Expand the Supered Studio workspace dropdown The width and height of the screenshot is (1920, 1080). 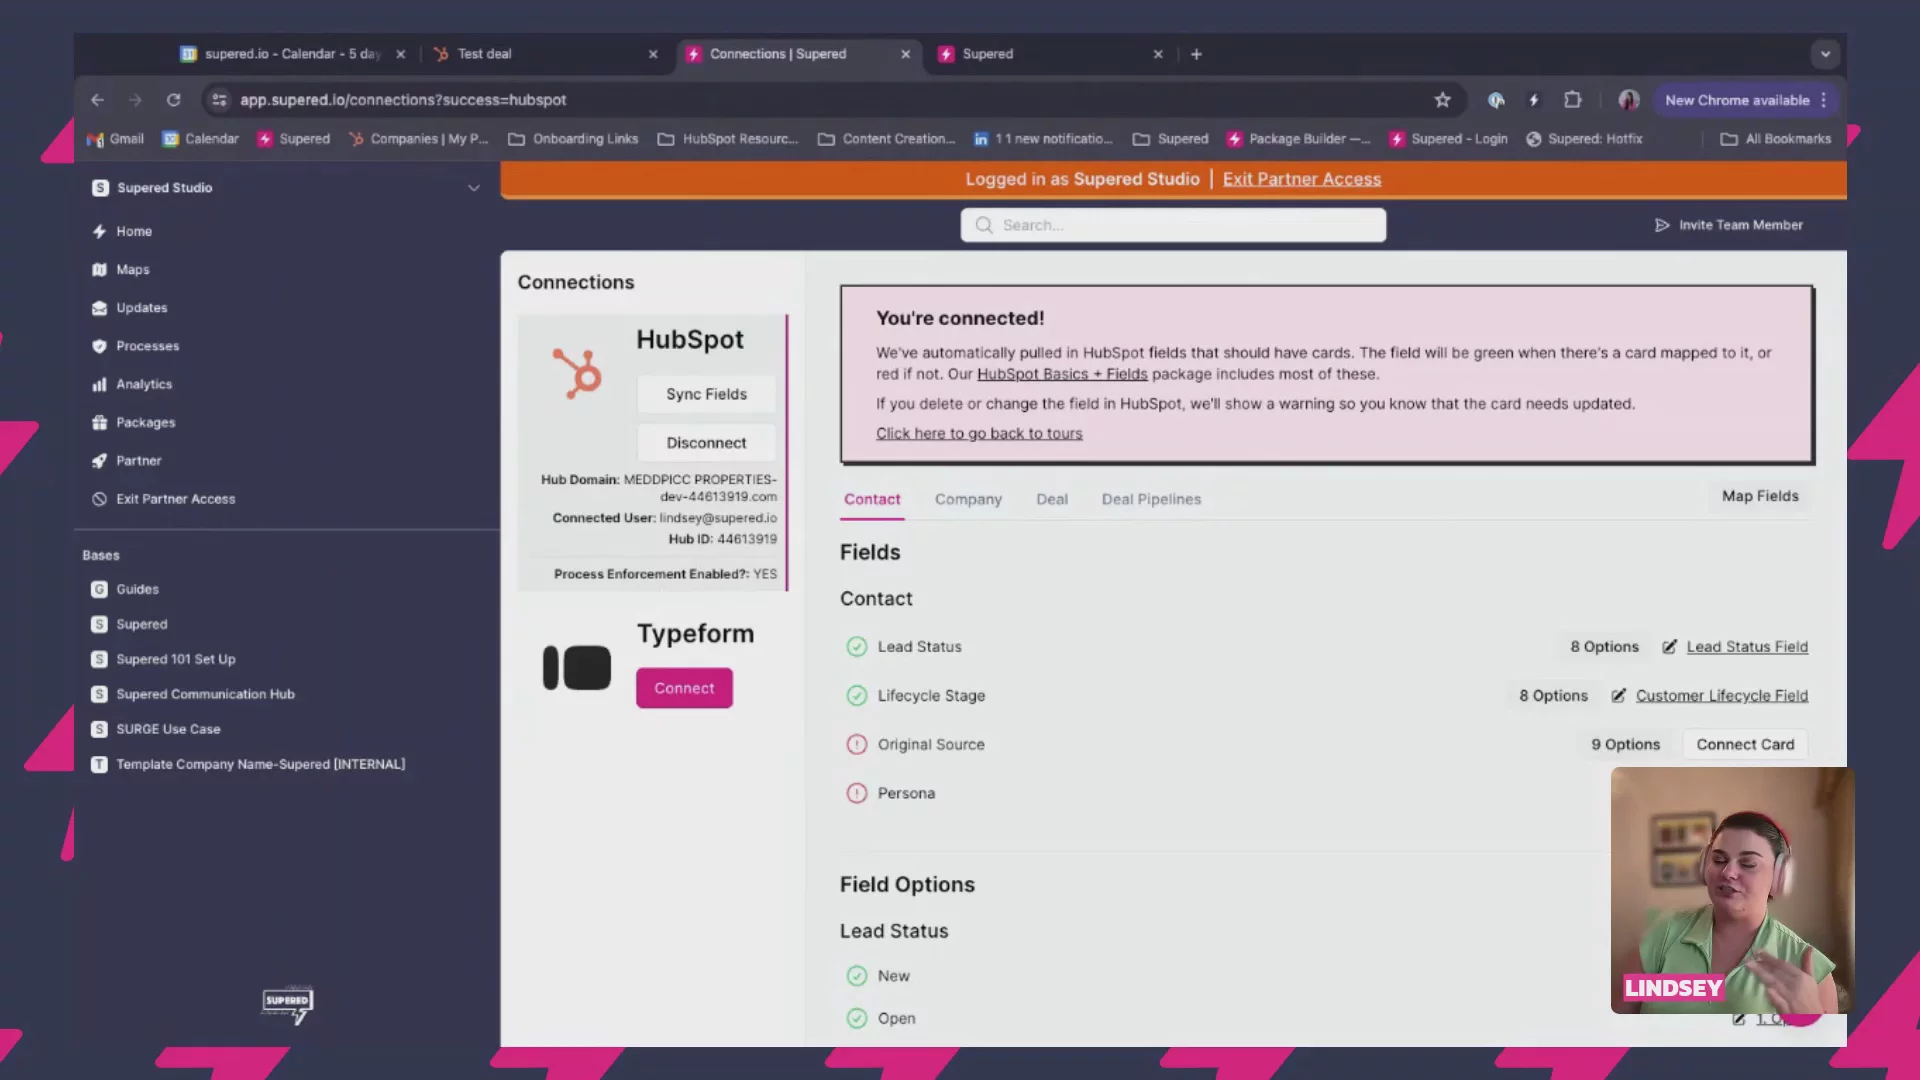(474, 188)
